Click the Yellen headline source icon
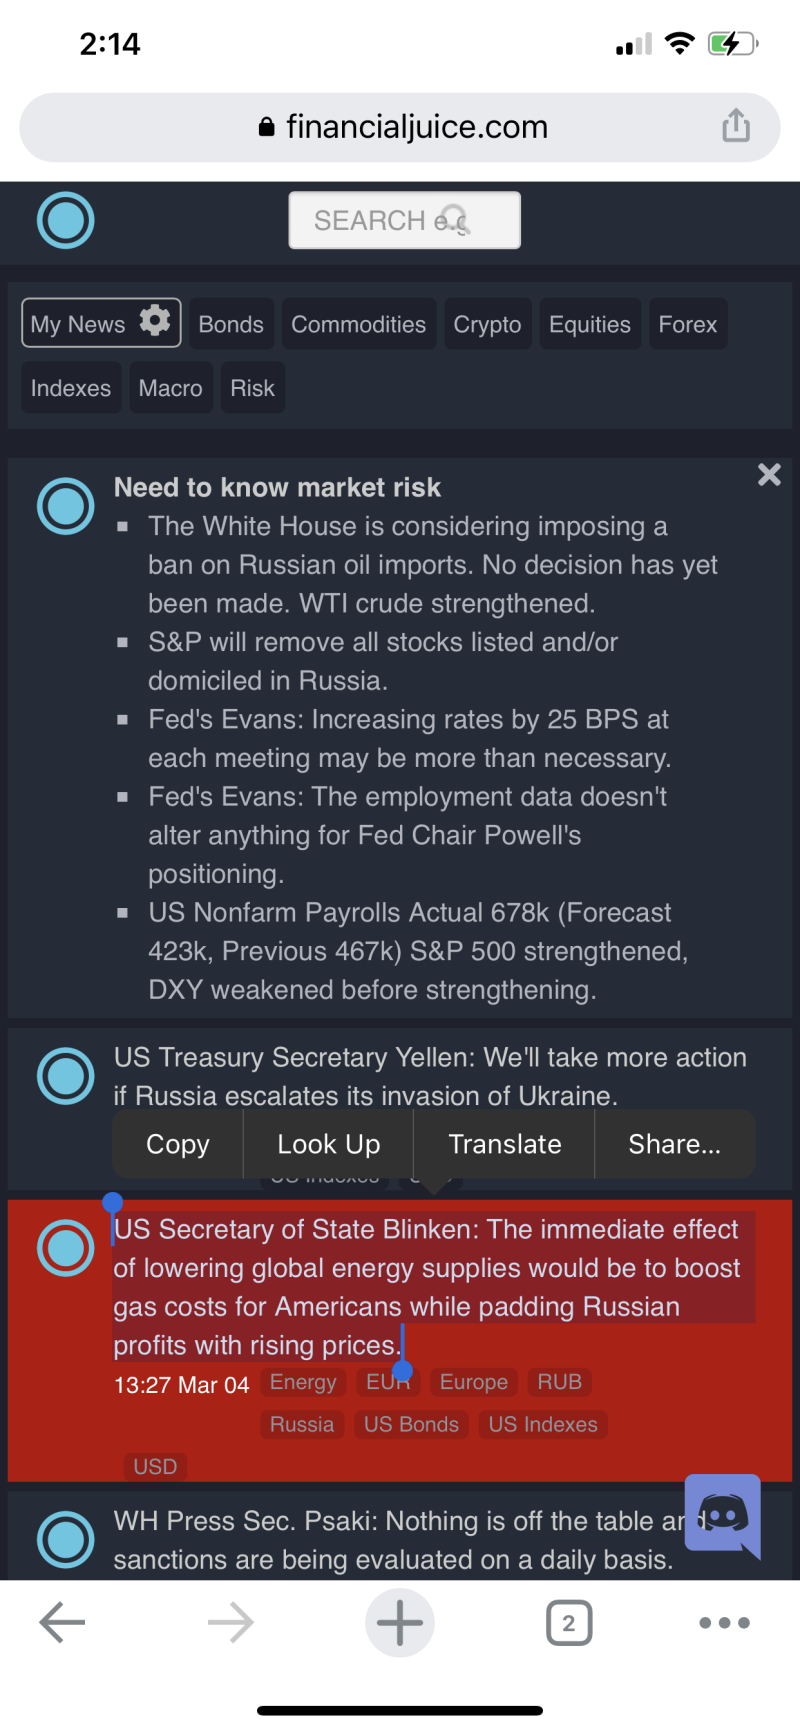Screen dimensions: 800x1731 [x=66, y=1076]
